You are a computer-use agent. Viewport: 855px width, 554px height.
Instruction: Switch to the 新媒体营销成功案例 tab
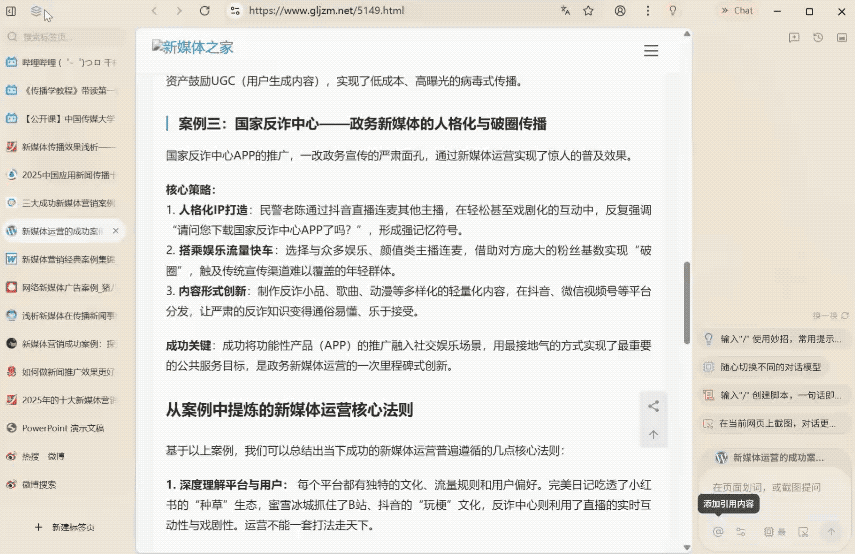point(63,344)
